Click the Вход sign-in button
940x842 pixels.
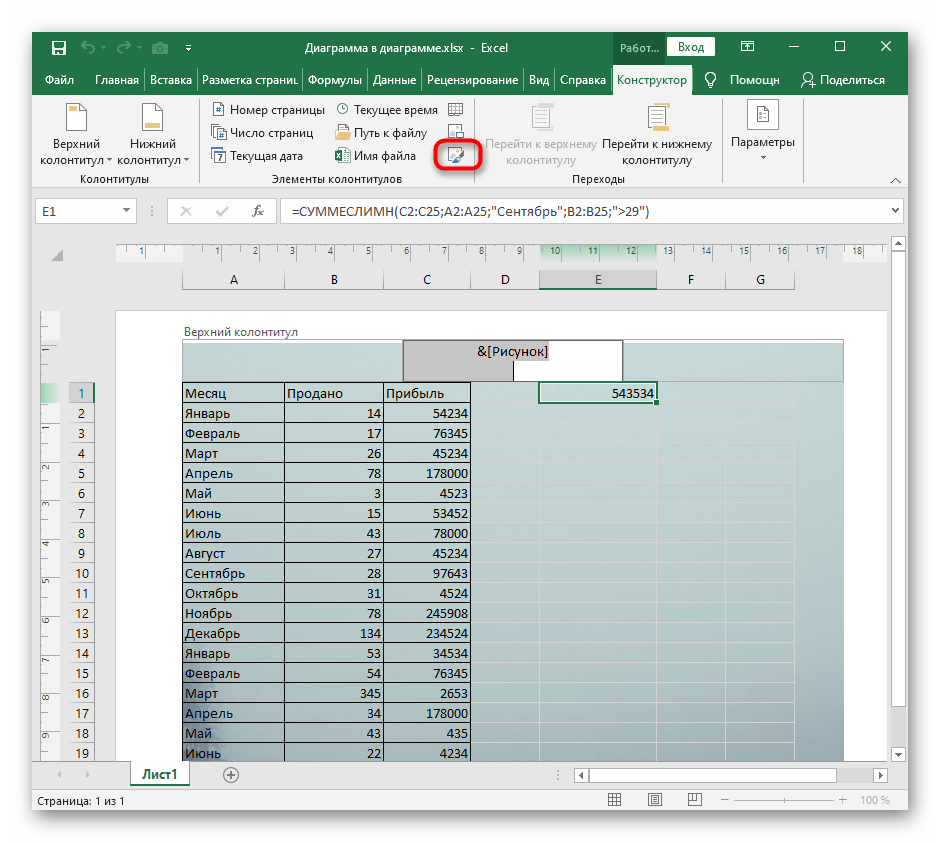pos(691,47)
